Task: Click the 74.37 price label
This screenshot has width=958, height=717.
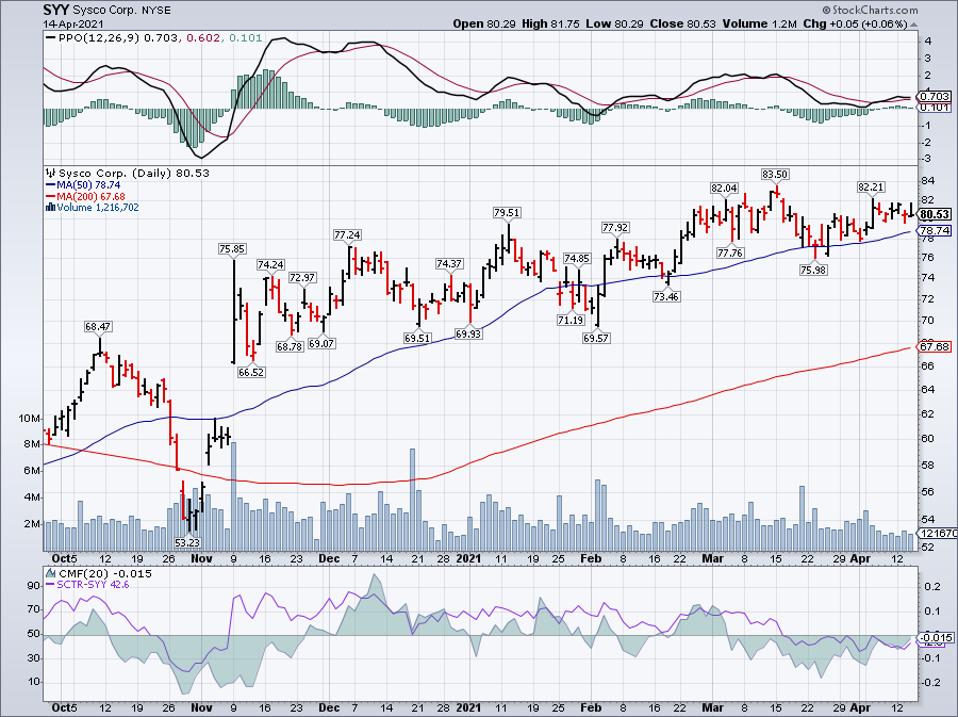Action: (449, 264)
